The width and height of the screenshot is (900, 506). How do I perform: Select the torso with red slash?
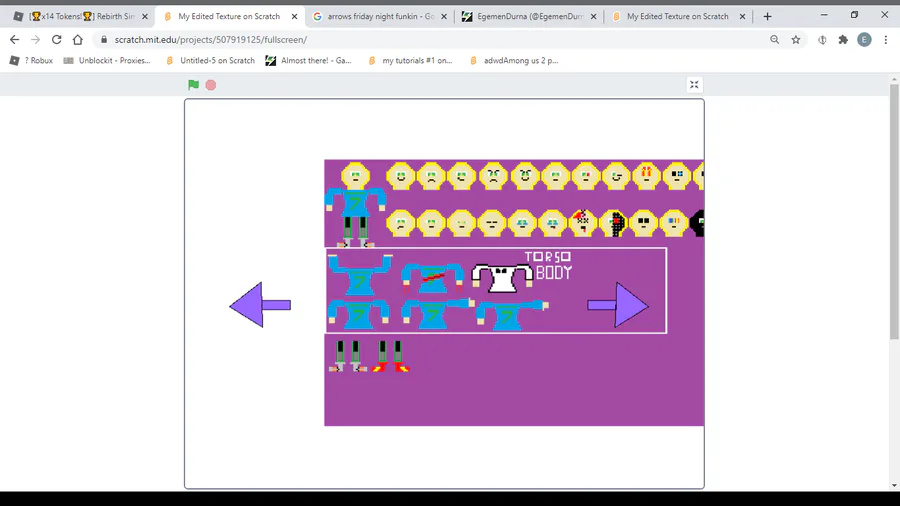[432, 278]
